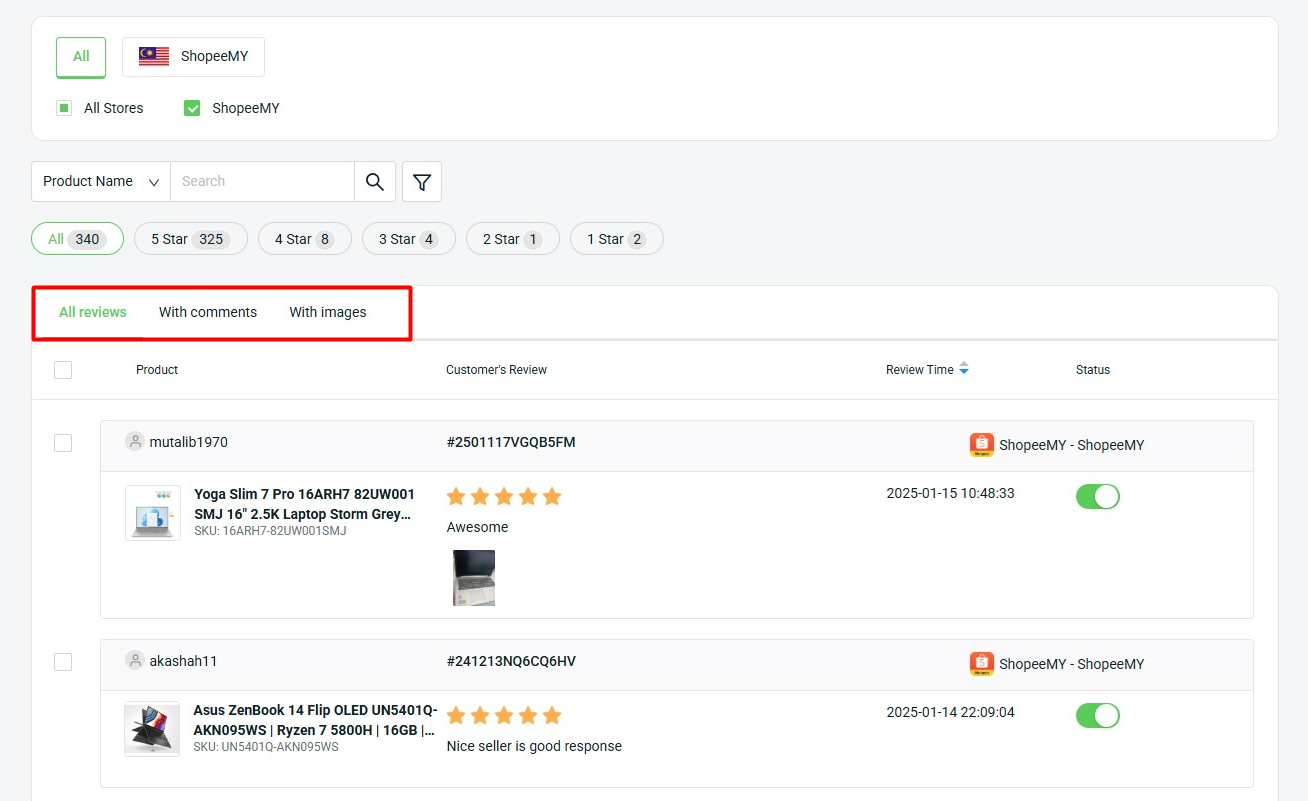
Task: Select the ShopeeMY store tab with Malaysia flag
Action: [x=192, y=57]
